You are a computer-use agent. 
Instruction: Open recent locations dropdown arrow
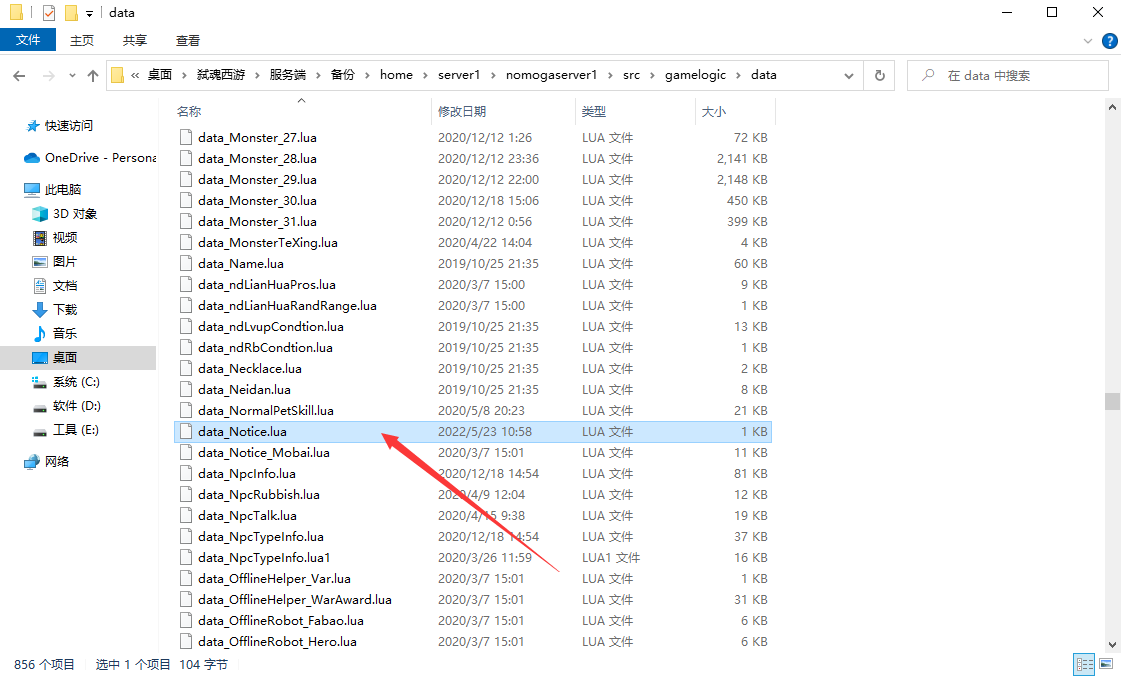72,75
